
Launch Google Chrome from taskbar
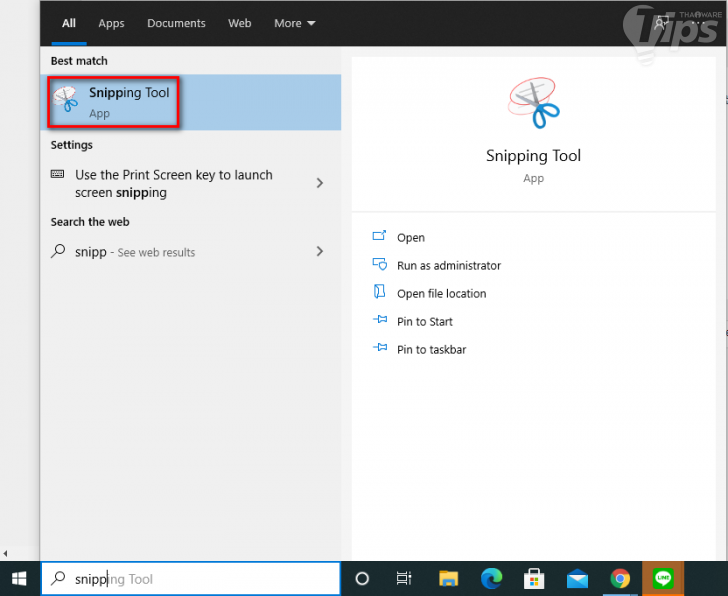(620, 579)
